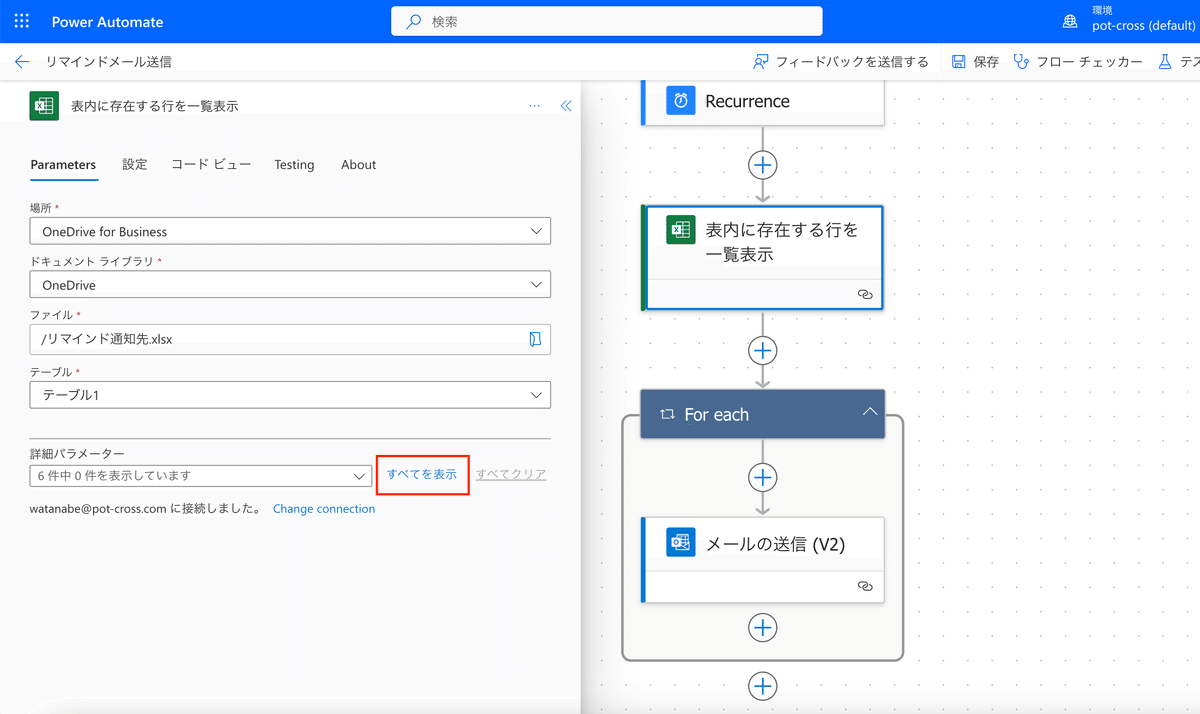Click the すべてクリア link
The height and width of the screenshot is (714, 1200).
point(511,475)
